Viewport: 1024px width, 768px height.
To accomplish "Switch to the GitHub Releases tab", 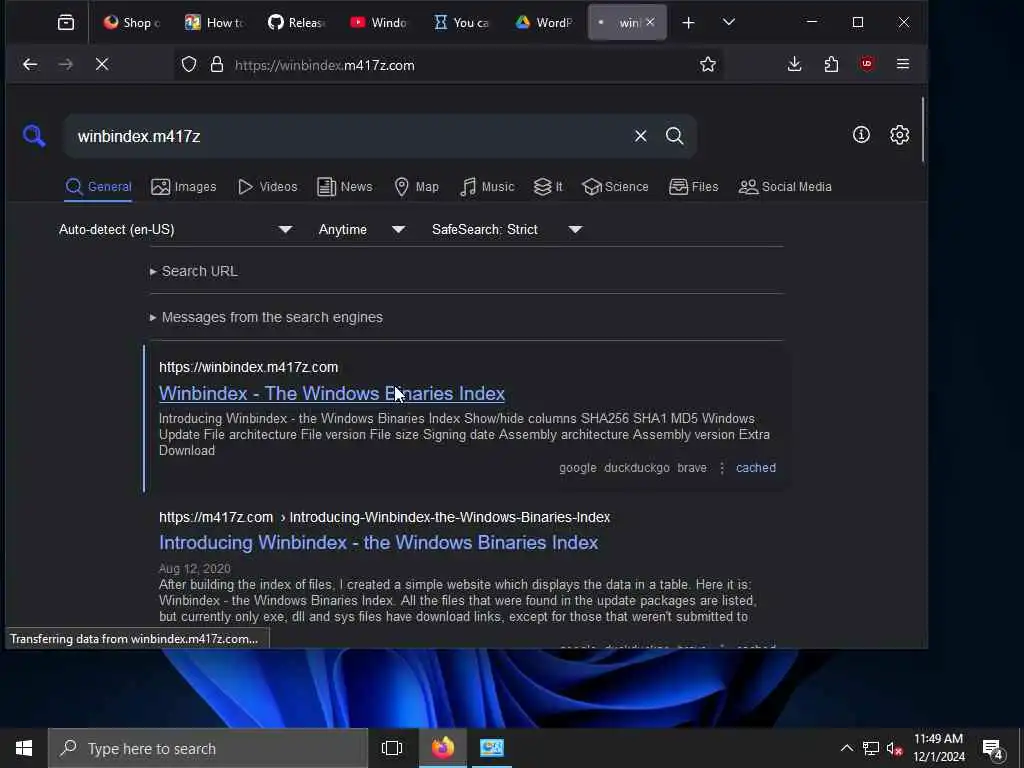I will (x=296, y=23).
